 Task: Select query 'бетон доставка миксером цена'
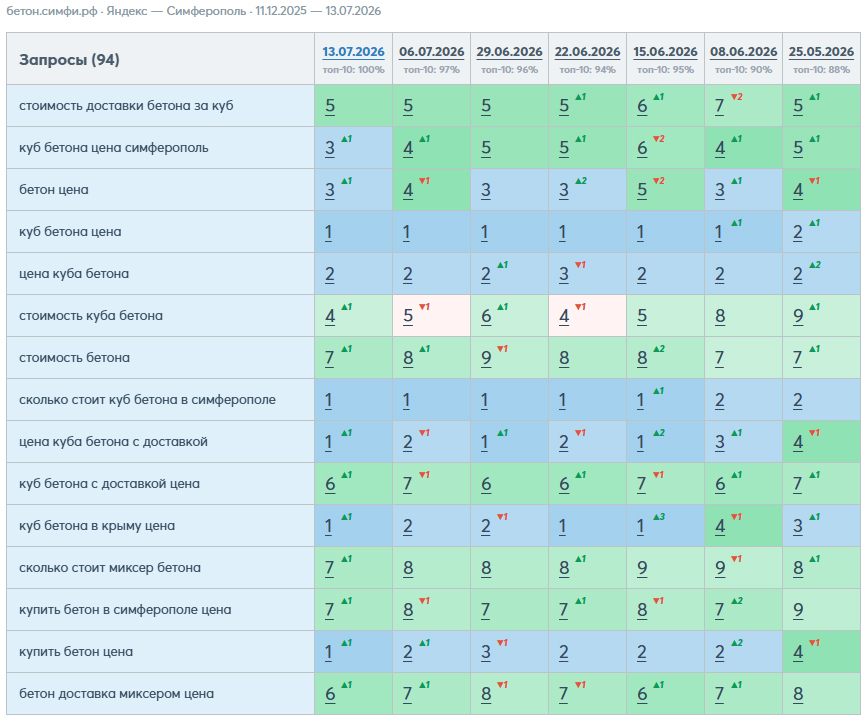coord(117,693)
